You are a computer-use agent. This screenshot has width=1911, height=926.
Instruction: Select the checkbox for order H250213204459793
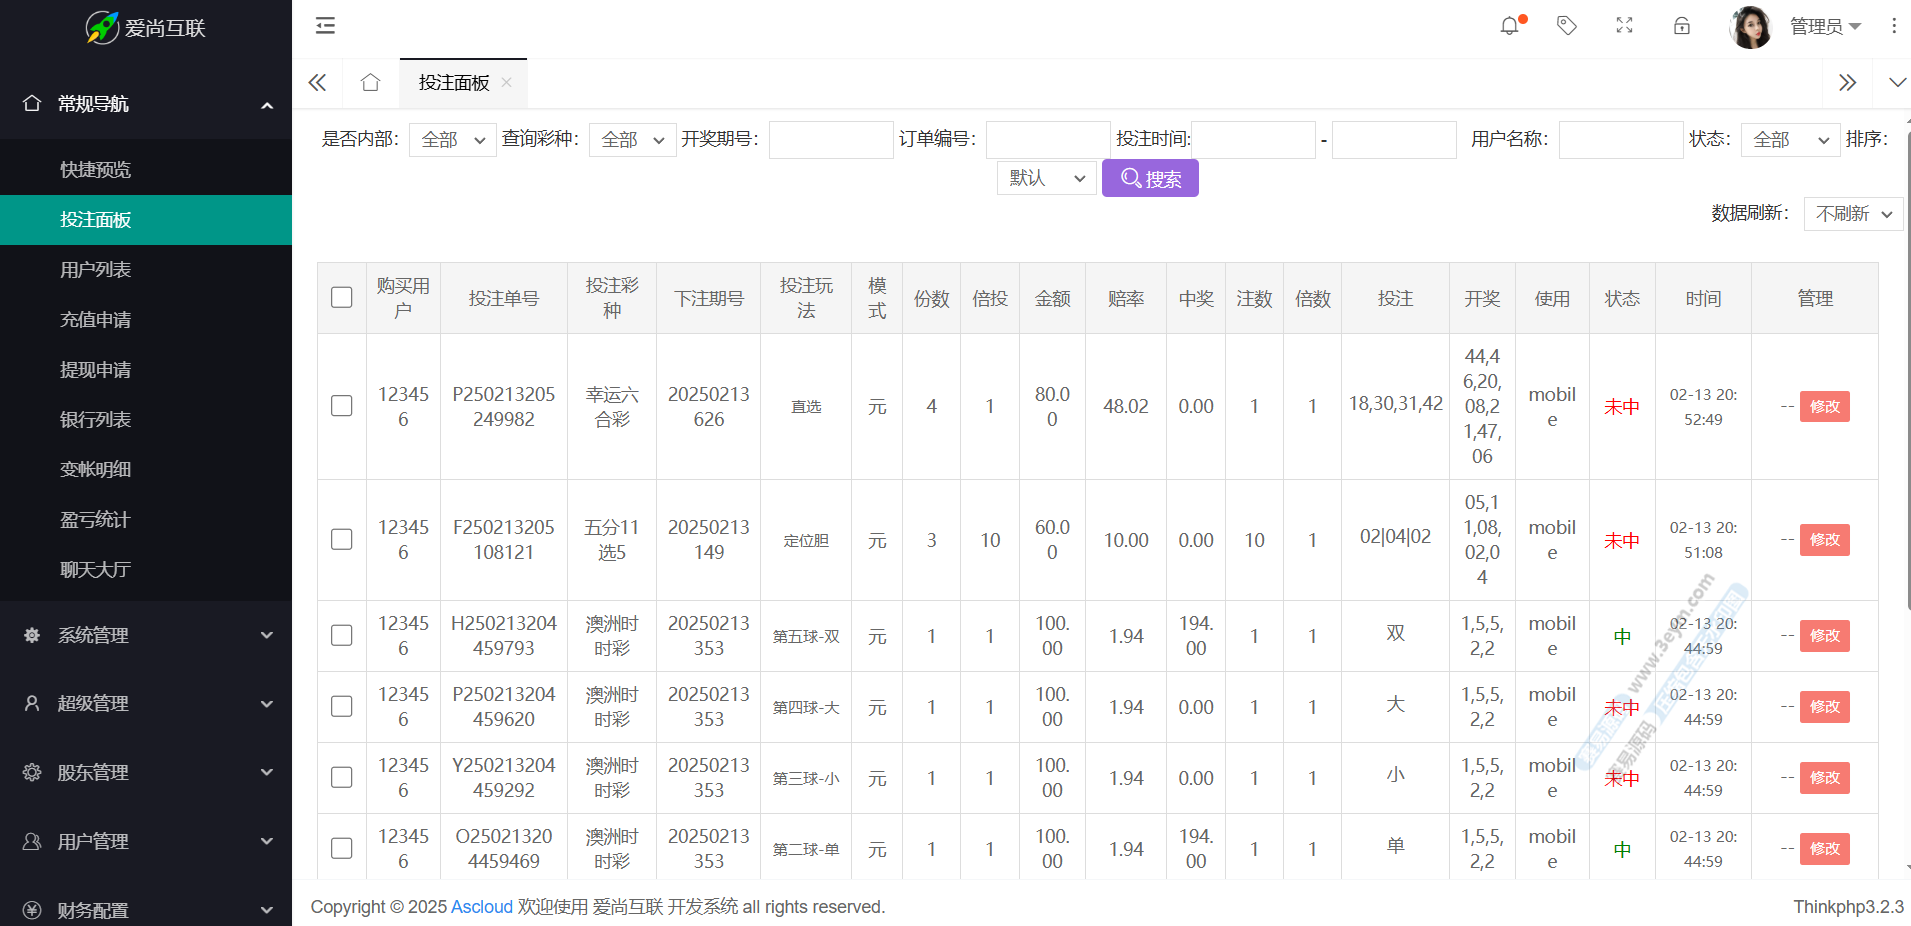[x=342, y=636]
